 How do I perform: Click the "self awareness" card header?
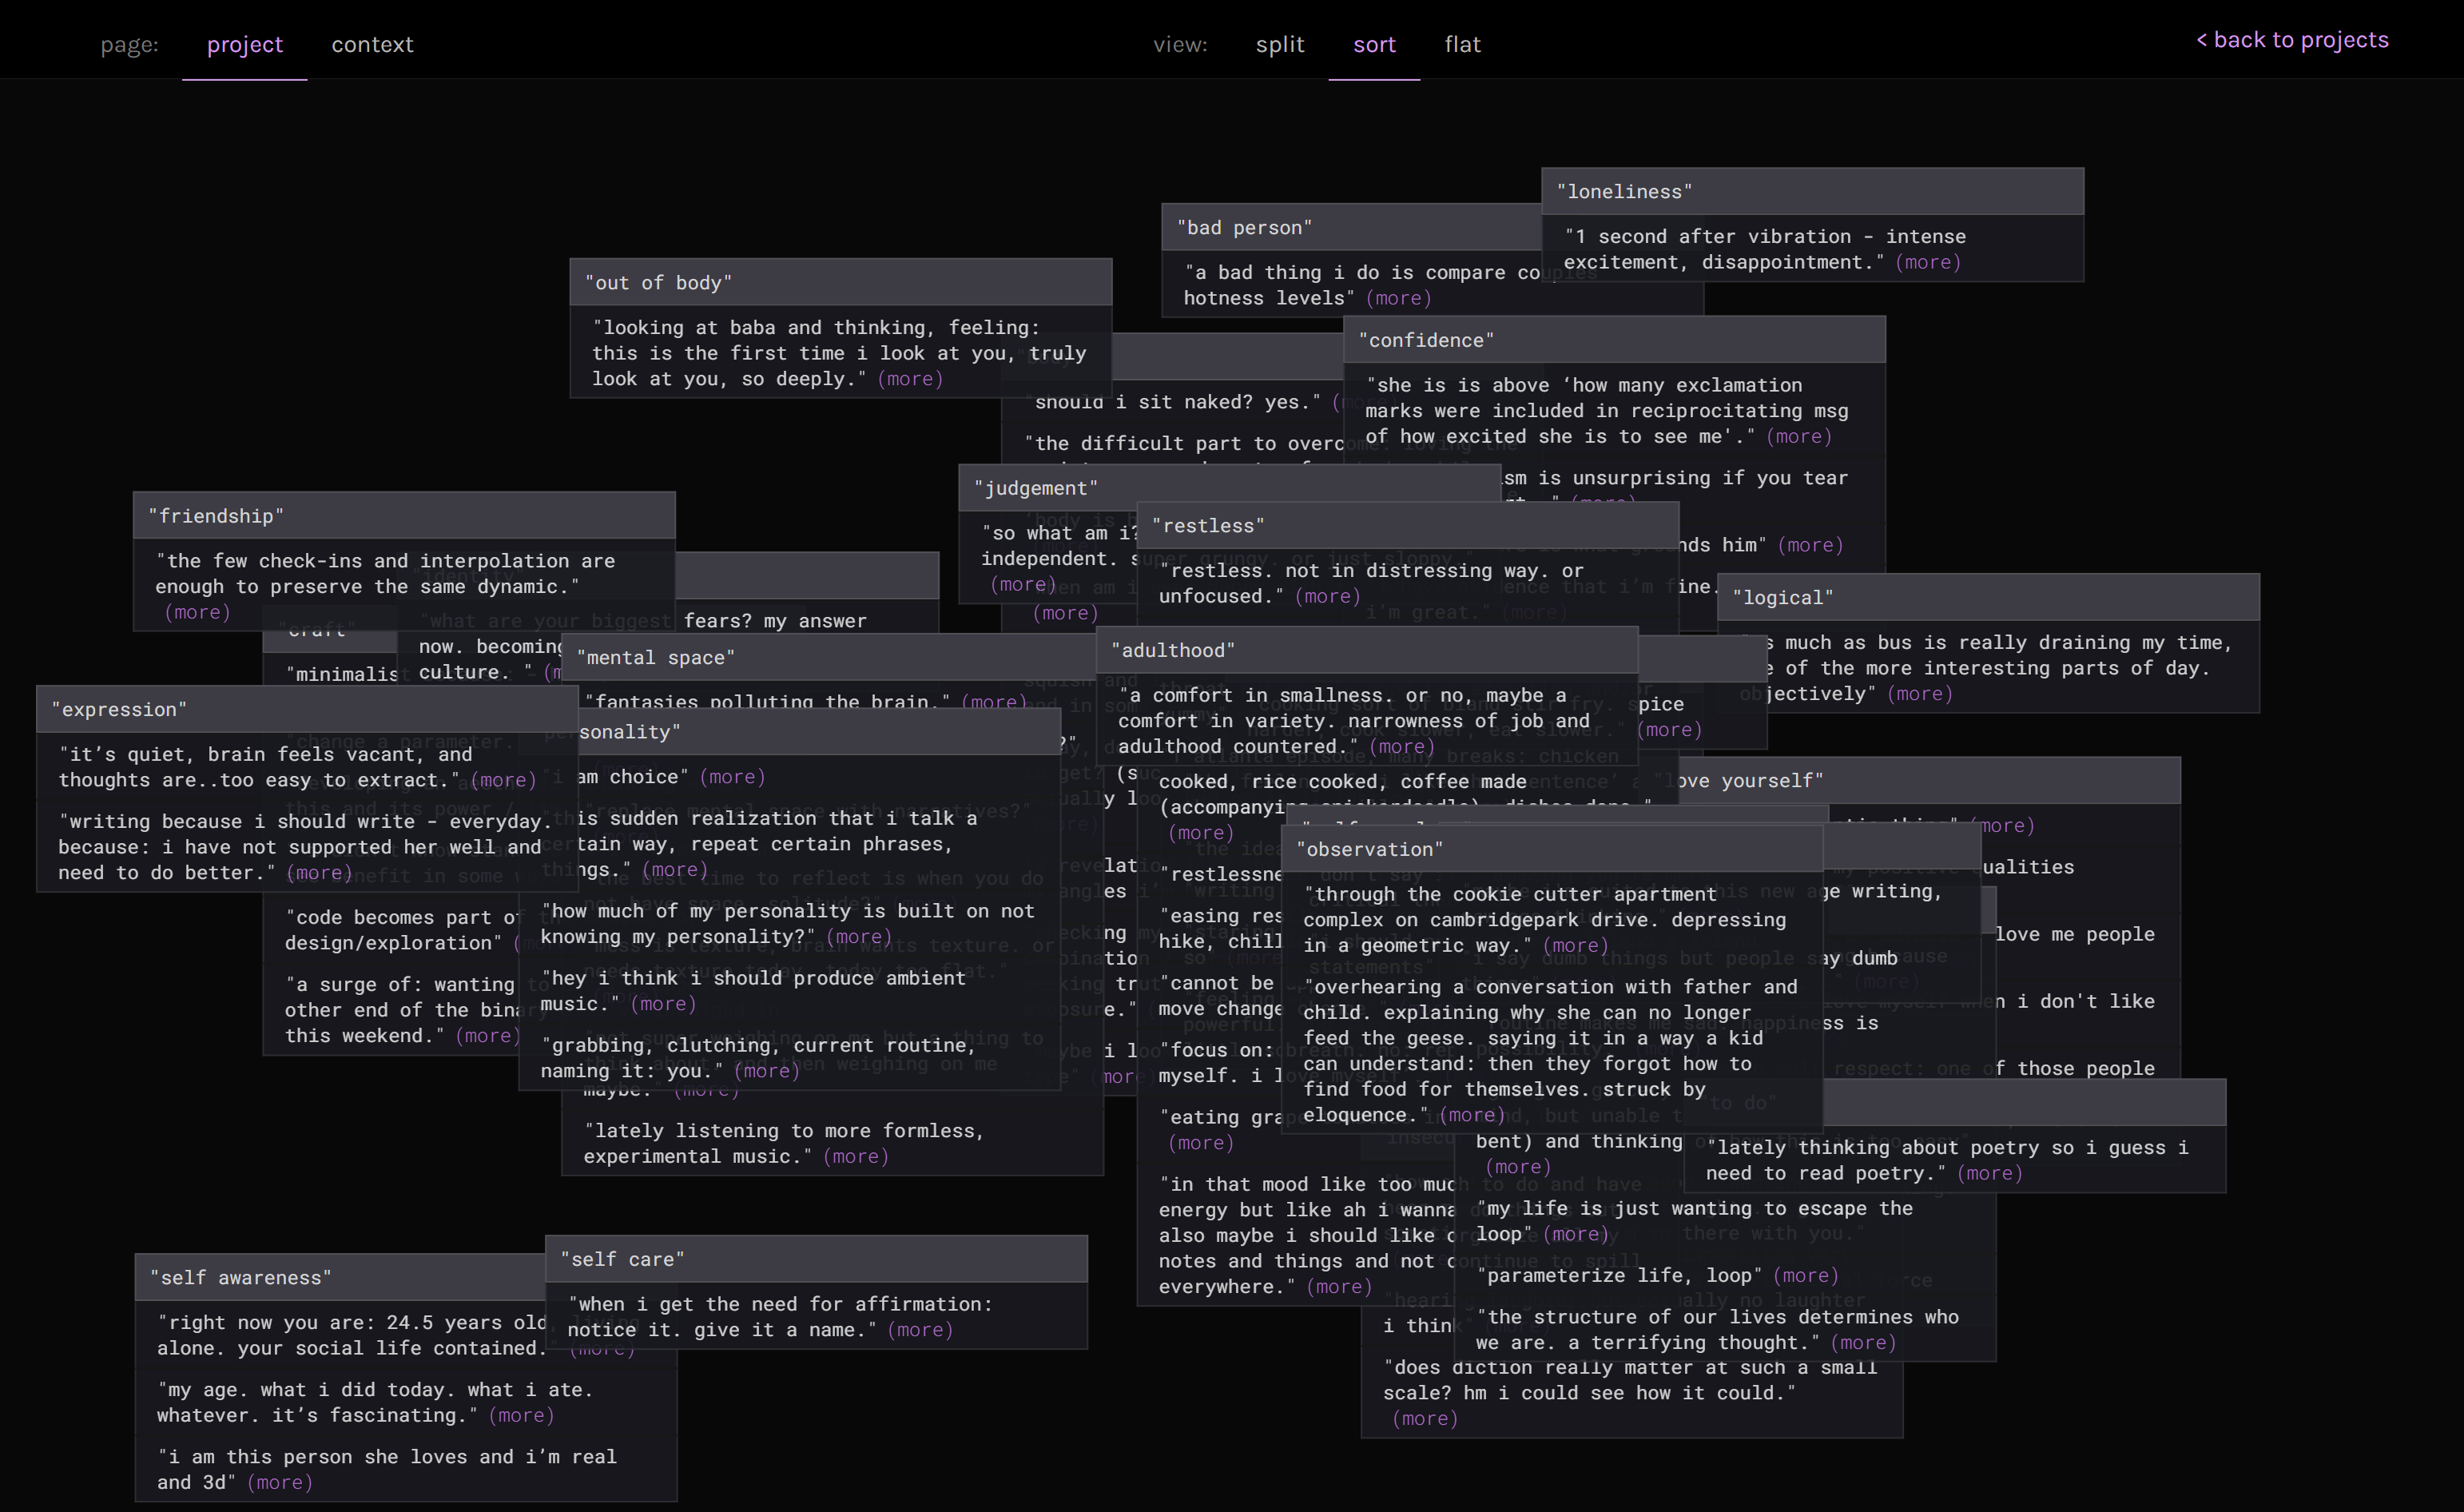point(341,1277)
